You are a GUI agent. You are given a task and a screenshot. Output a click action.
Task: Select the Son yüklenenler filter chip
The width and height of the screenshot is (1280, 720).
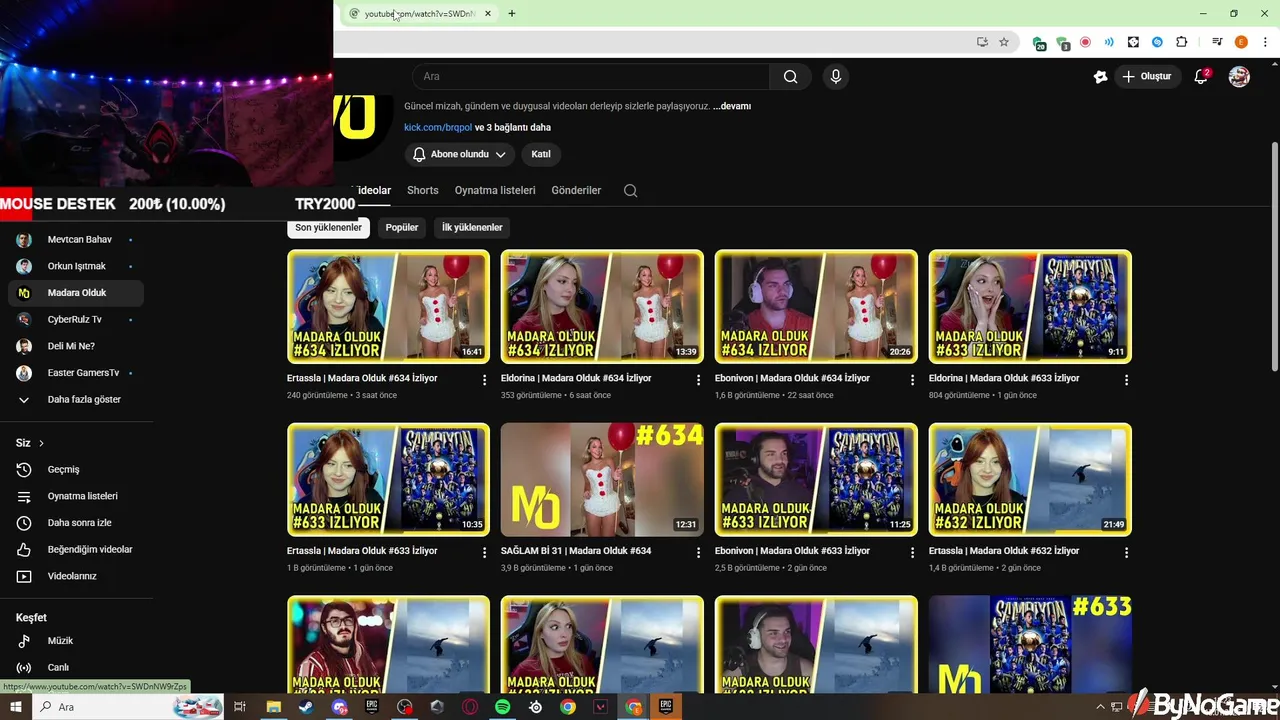click(x=328, y=227)
